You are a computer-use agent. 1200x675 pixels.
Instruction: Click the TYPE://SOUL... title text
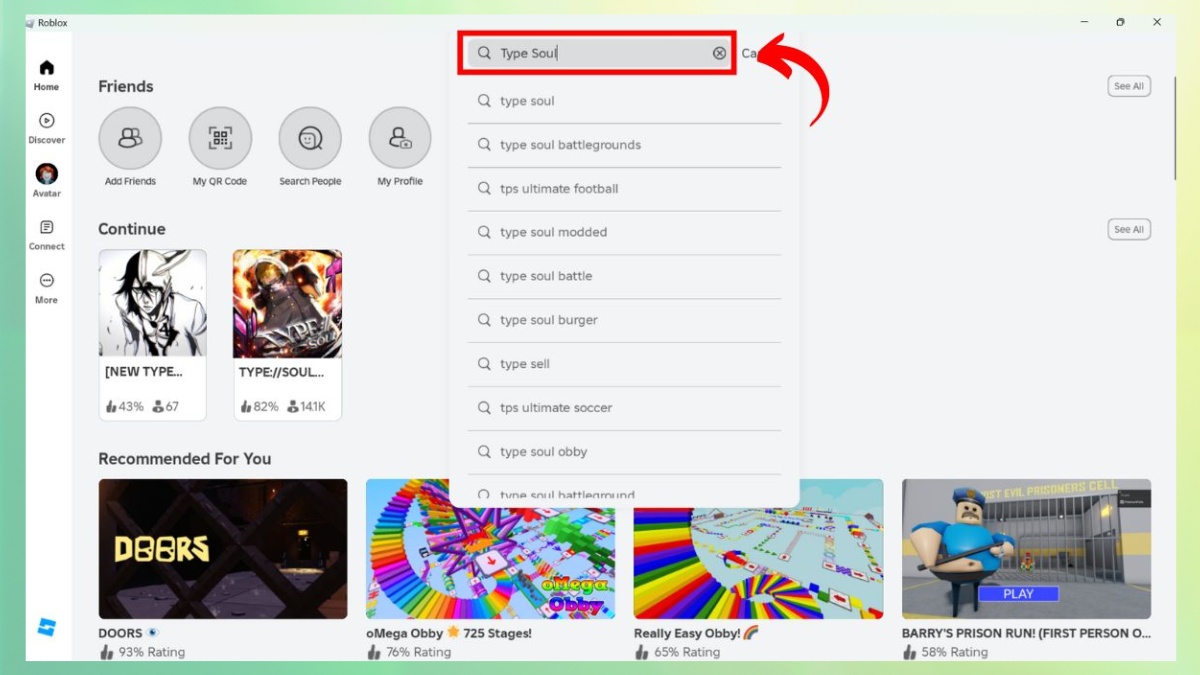click(x=281, y=372)
